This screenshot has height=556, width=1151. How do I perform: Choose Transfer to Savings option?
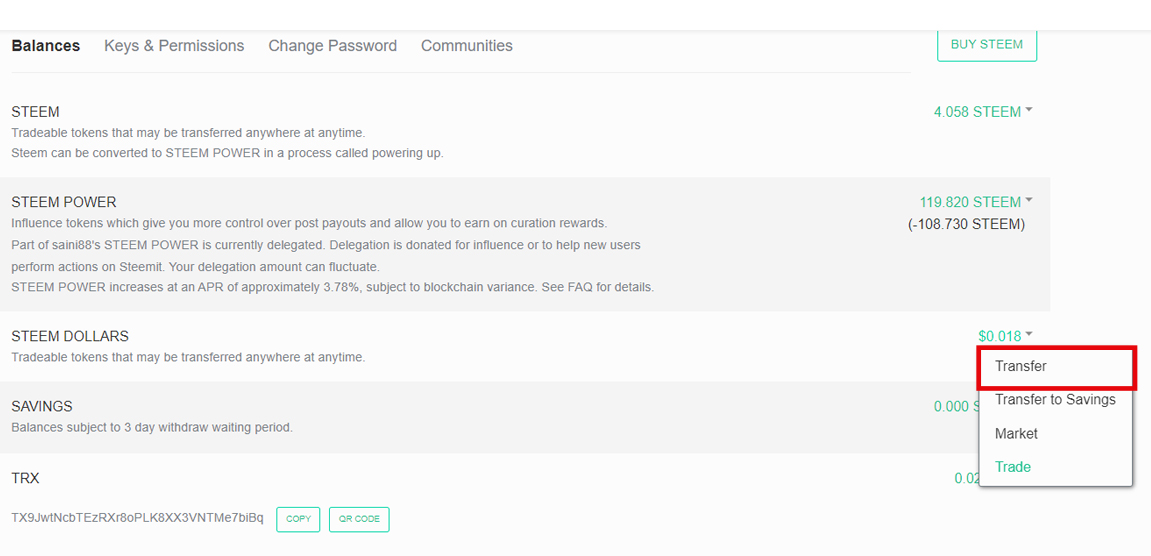(1055, 400)
